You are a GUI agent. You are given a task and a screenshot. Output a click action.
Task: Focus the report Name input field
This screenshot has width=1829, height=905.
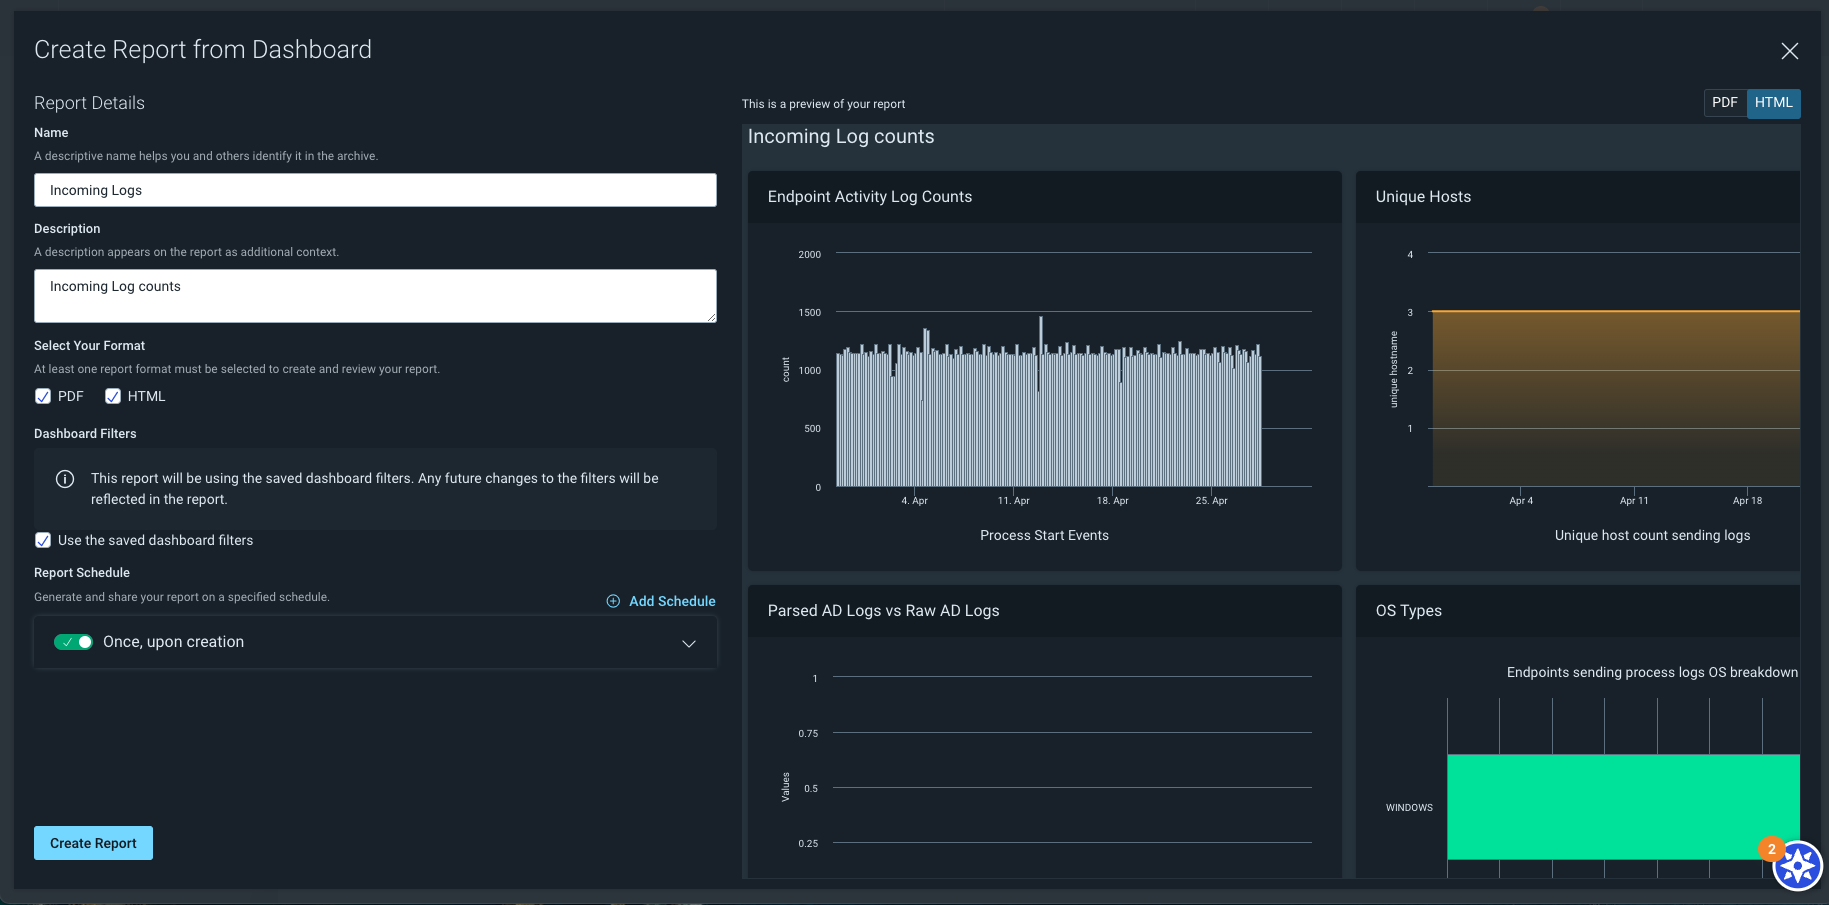tap(375, 190)
